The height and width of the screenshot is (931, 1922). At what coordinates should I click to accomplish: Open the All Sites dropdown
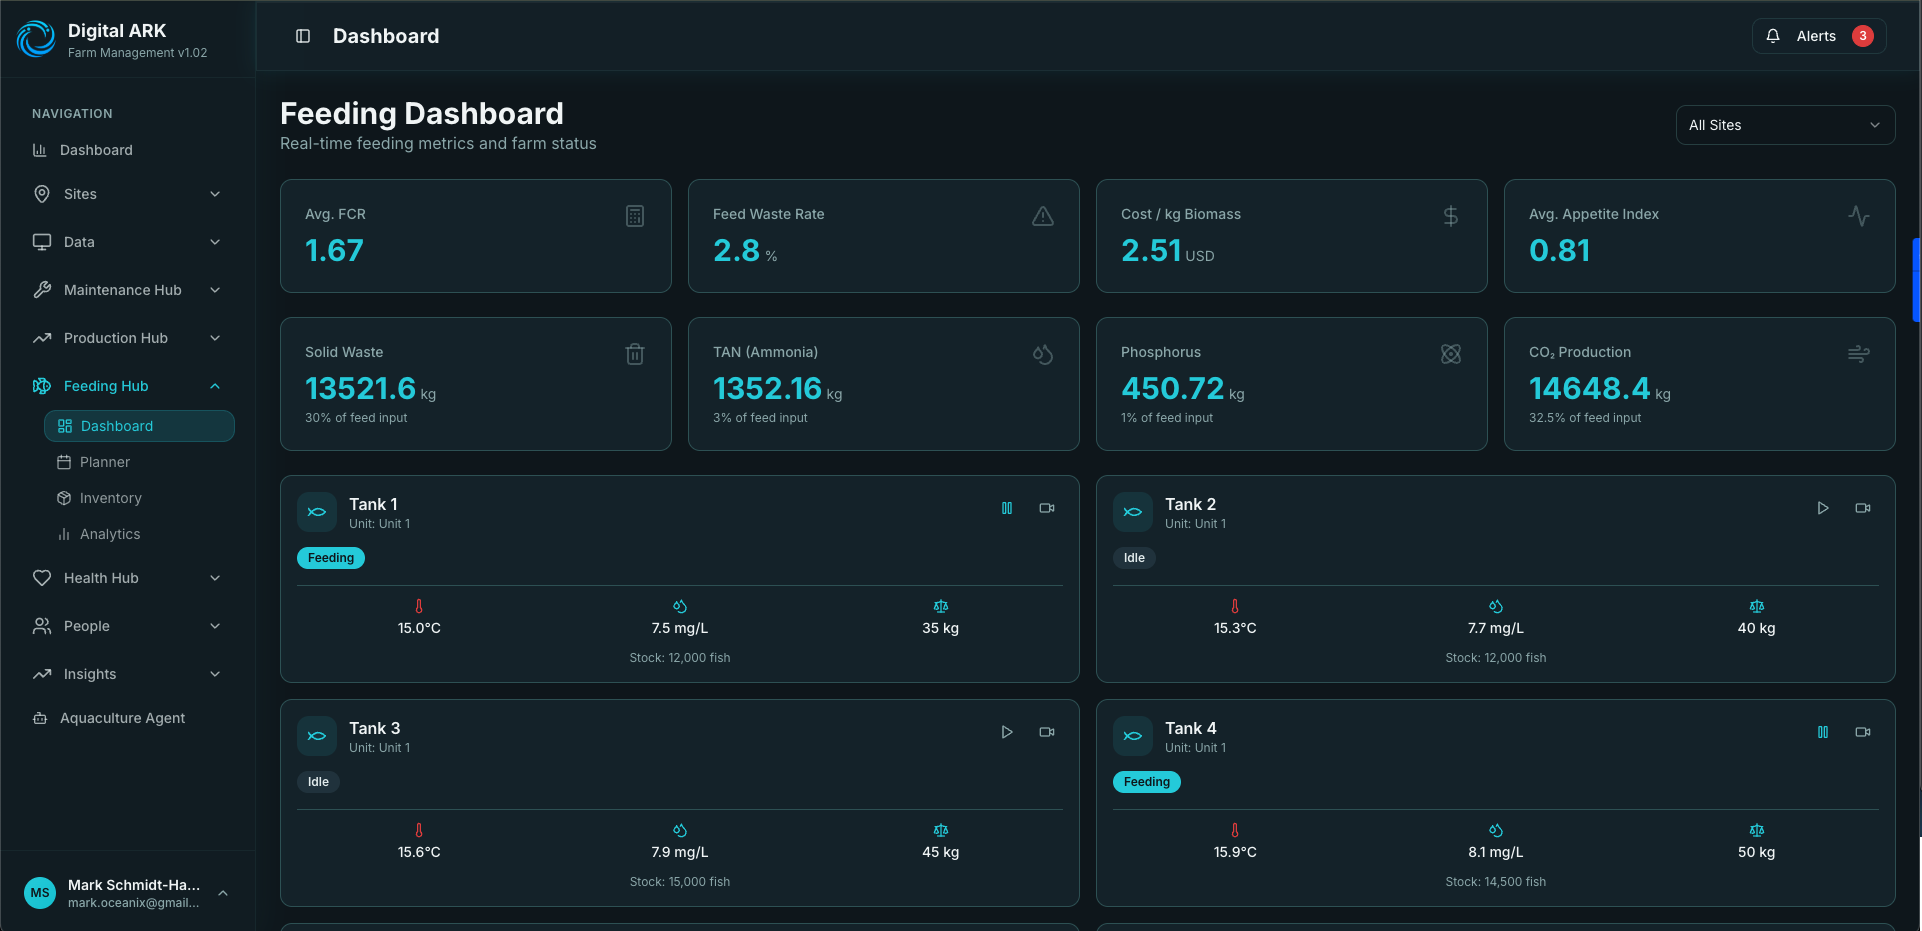(1785, 125)
